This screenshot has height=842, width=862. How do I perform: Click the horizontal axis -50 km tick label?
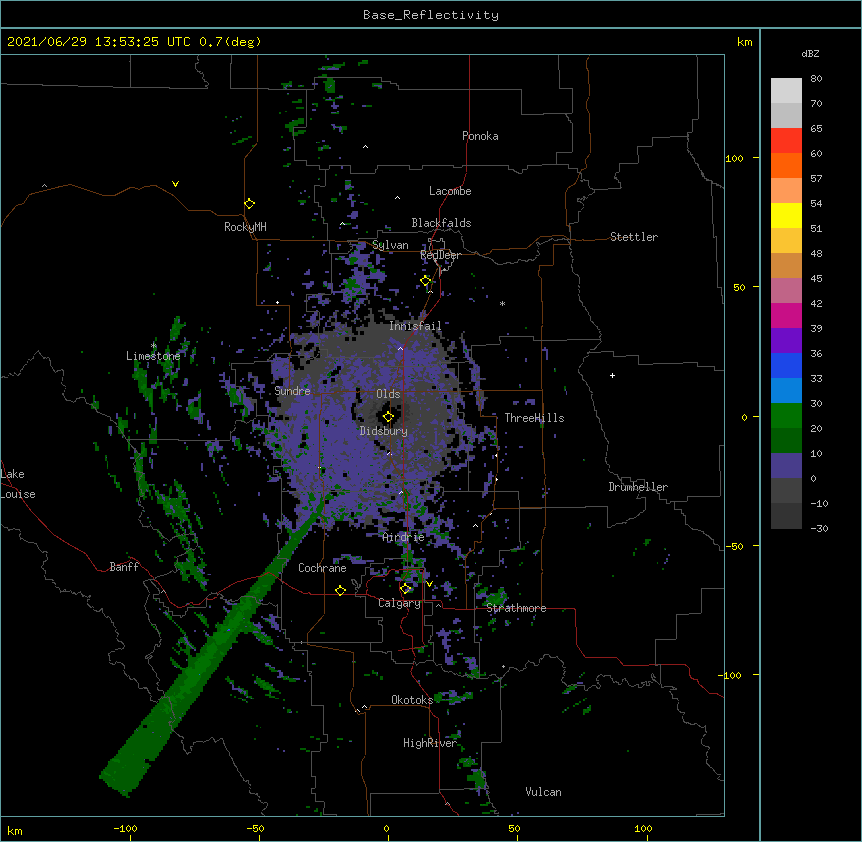point(255,828)
